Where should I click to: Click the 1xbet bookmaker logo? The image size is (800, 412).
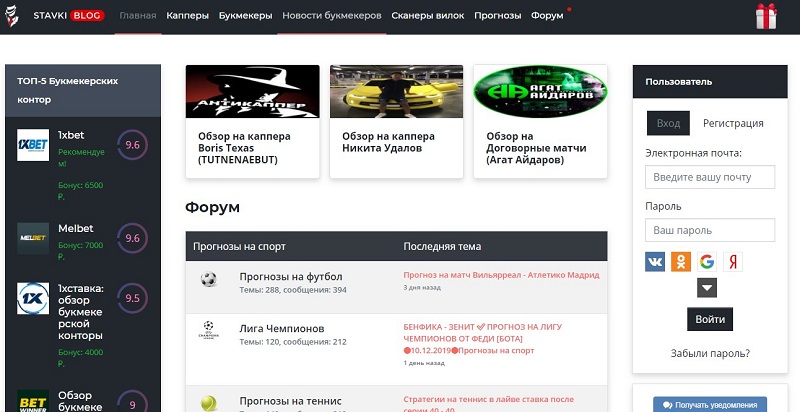pos(33,145)
